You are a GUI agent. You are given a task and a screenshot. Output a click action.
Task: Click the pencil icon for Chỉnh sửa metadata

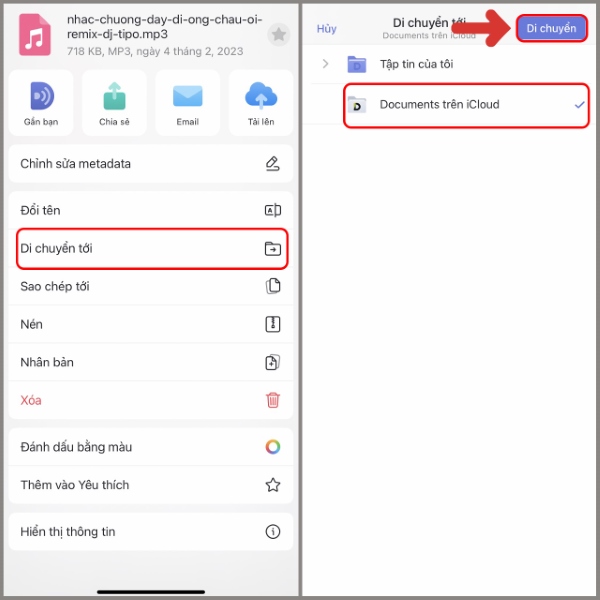pos(272,164)
